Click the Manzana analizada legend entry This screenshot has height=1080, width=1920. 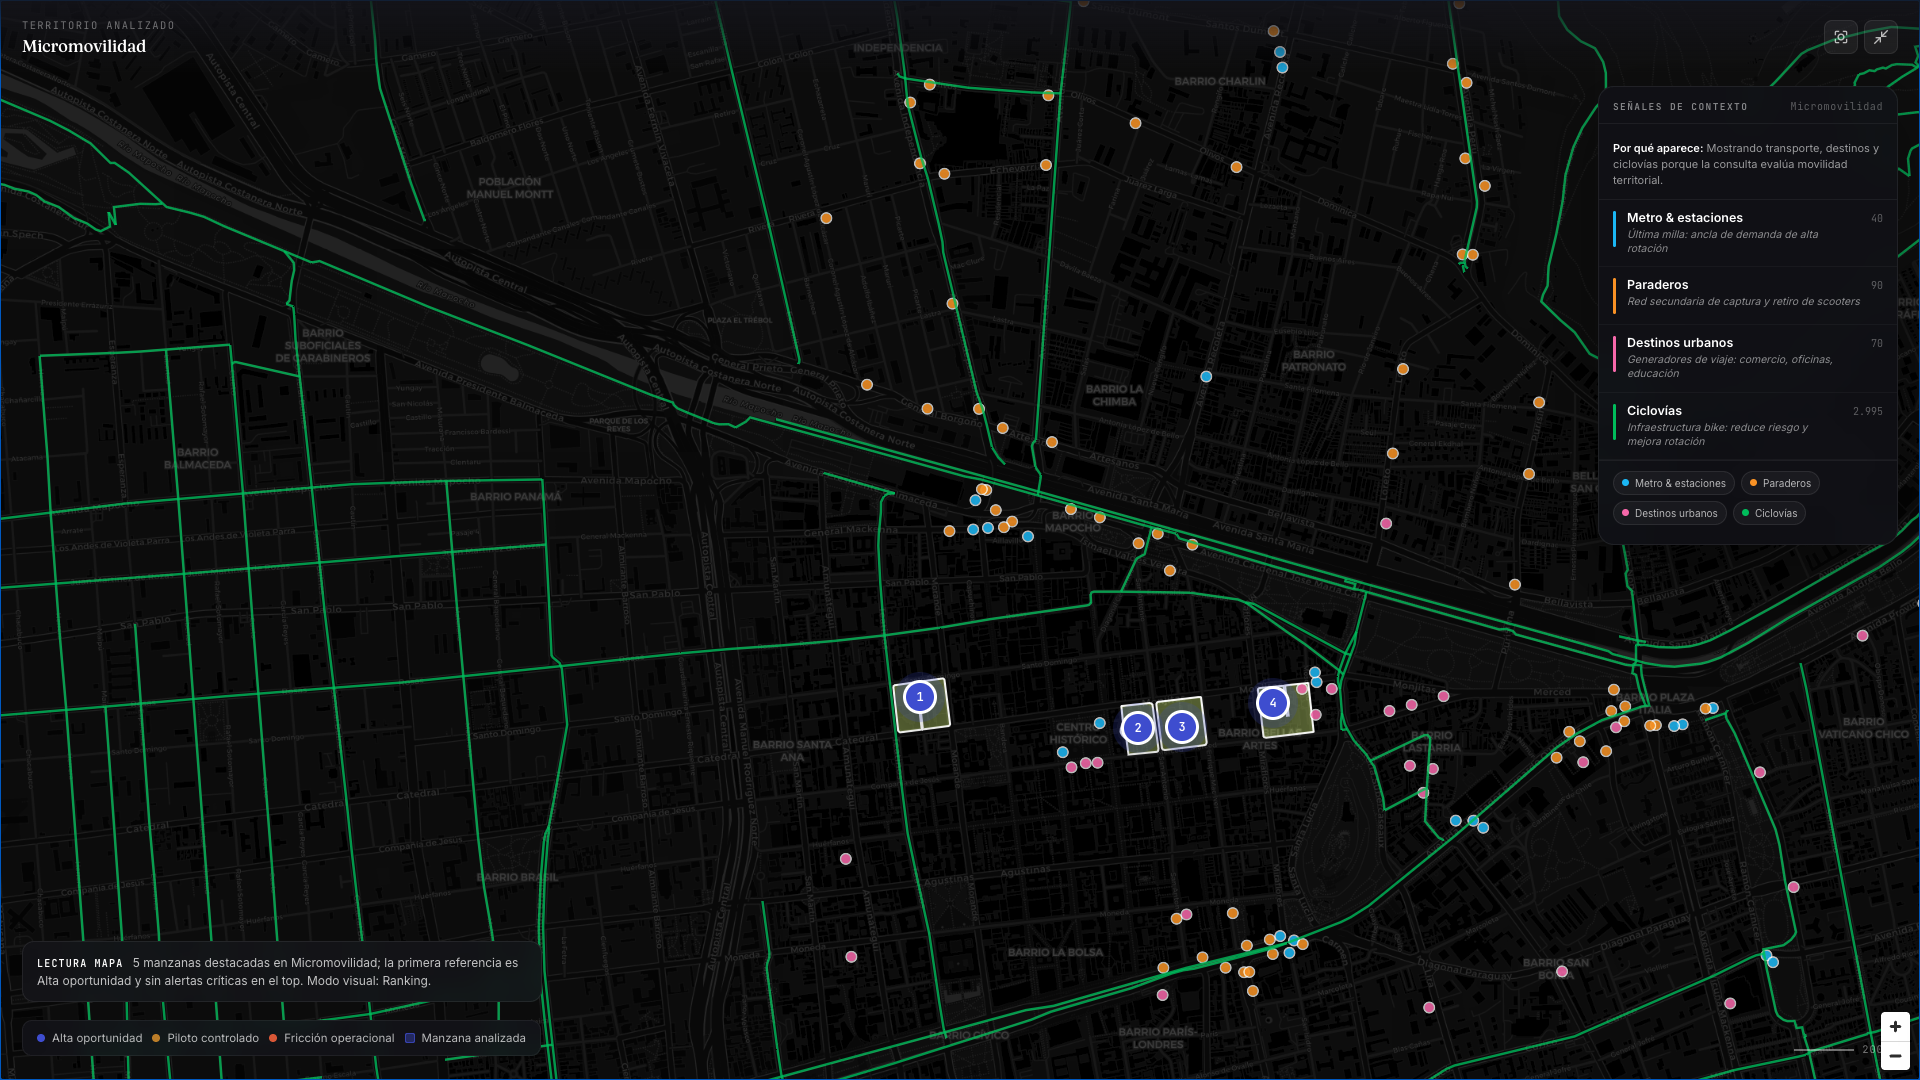click(x=465, y=1038)
